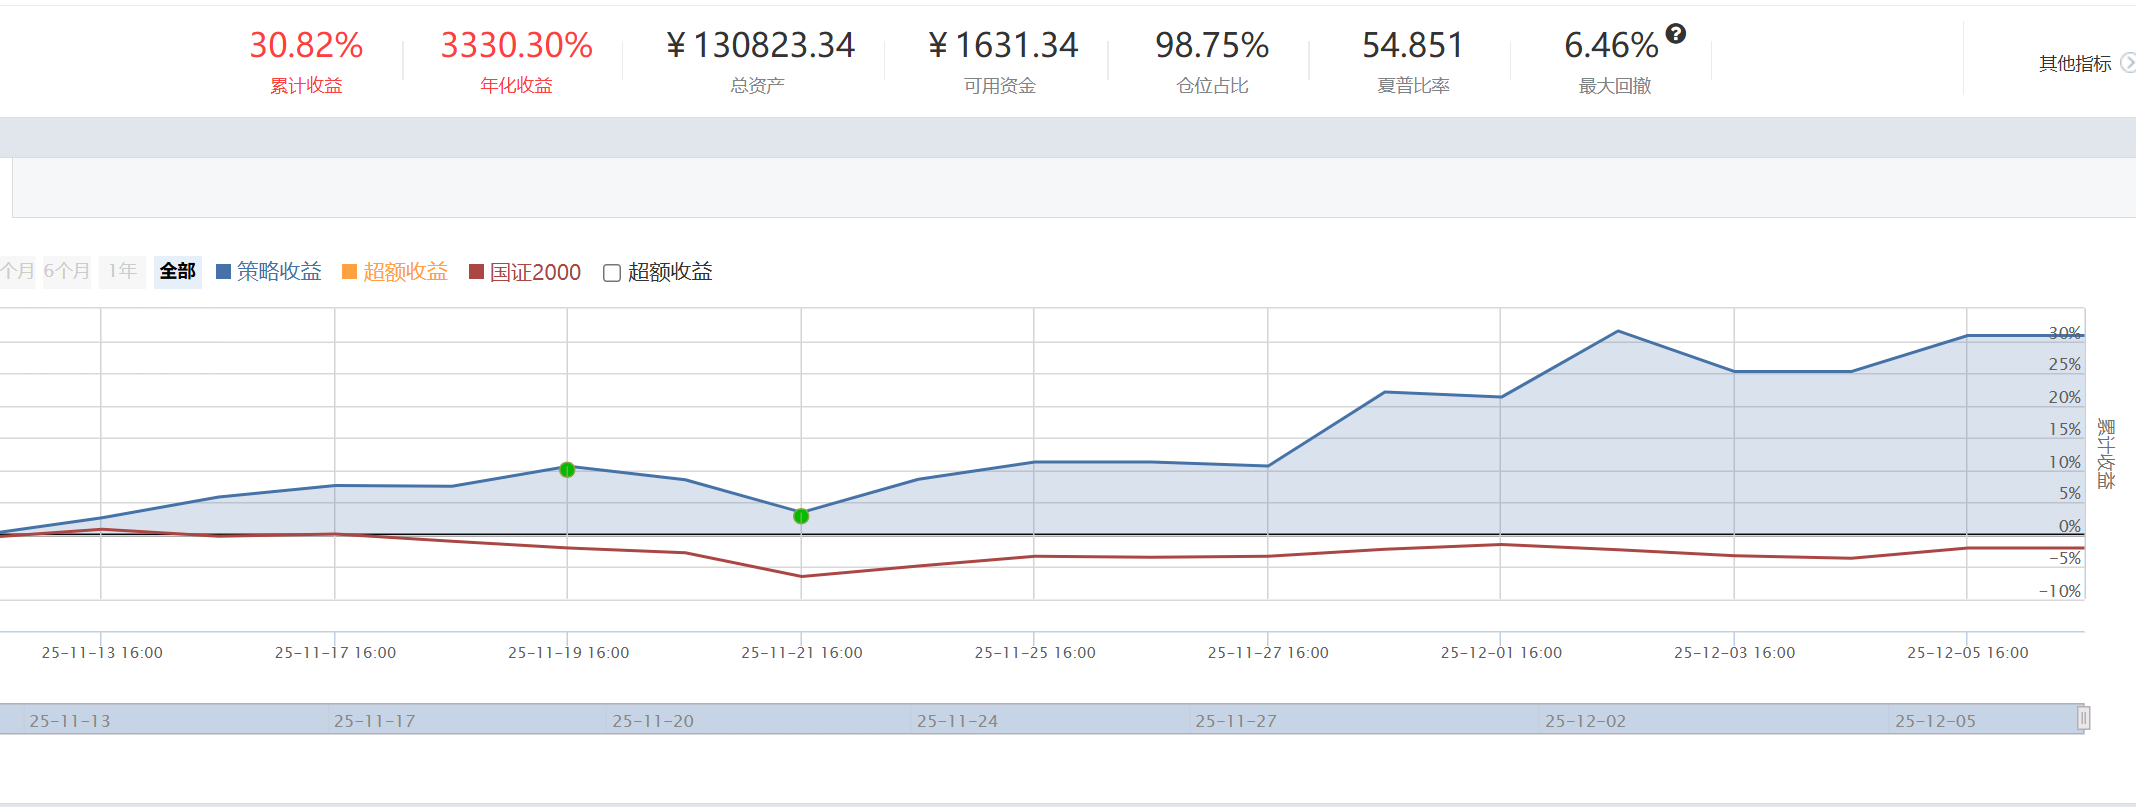
Task: Click the 30.82% 累计收益 value
Action: click(306, 45)
